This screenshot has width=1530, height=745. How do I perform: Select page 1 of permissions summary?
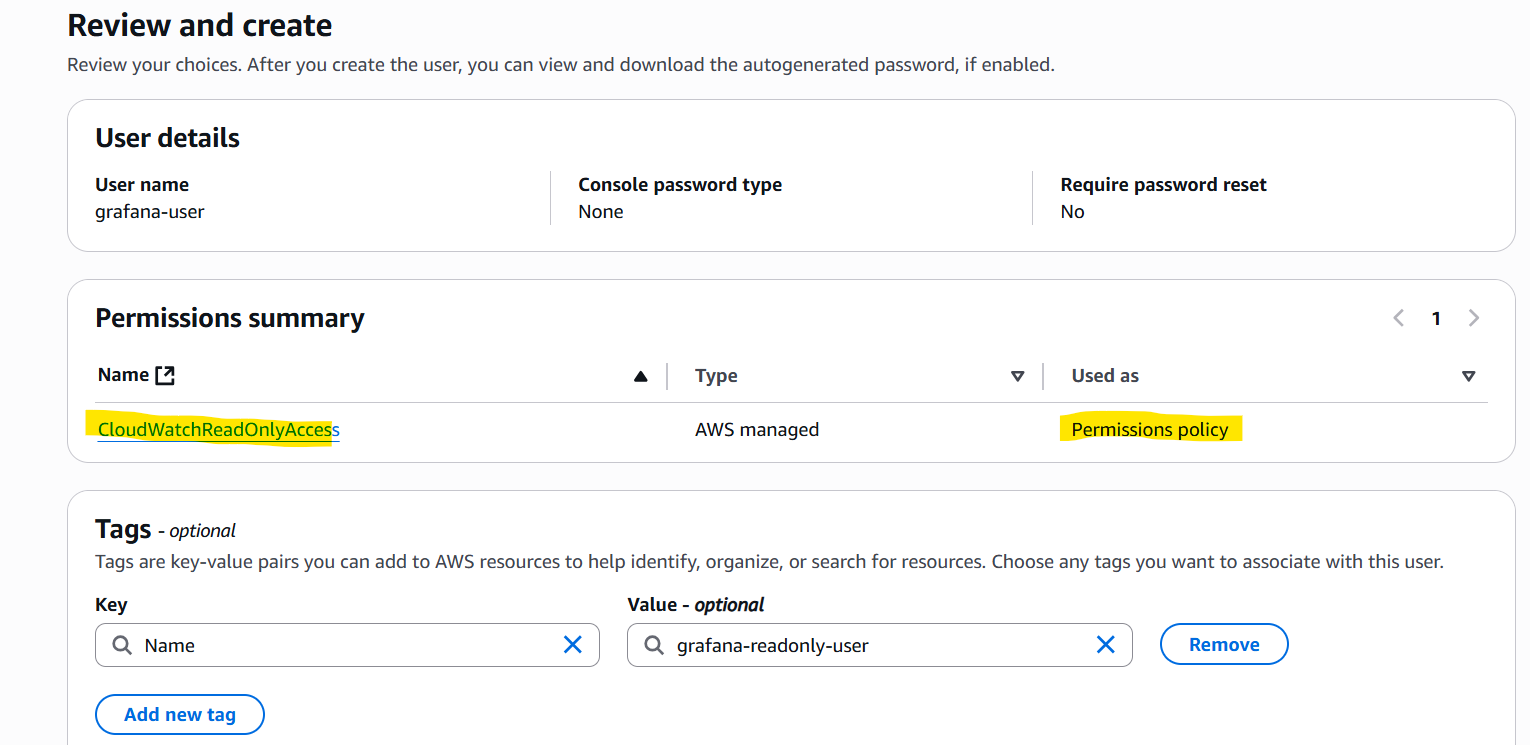[1436, 318]
